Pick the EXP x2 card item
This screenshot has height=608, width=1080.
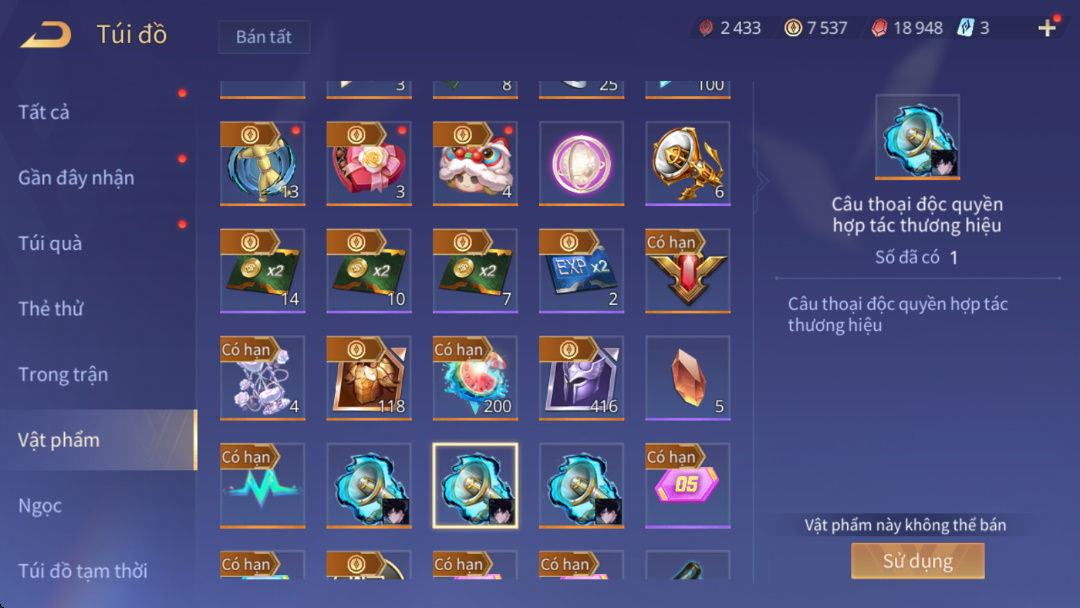(x=581, y=271)
